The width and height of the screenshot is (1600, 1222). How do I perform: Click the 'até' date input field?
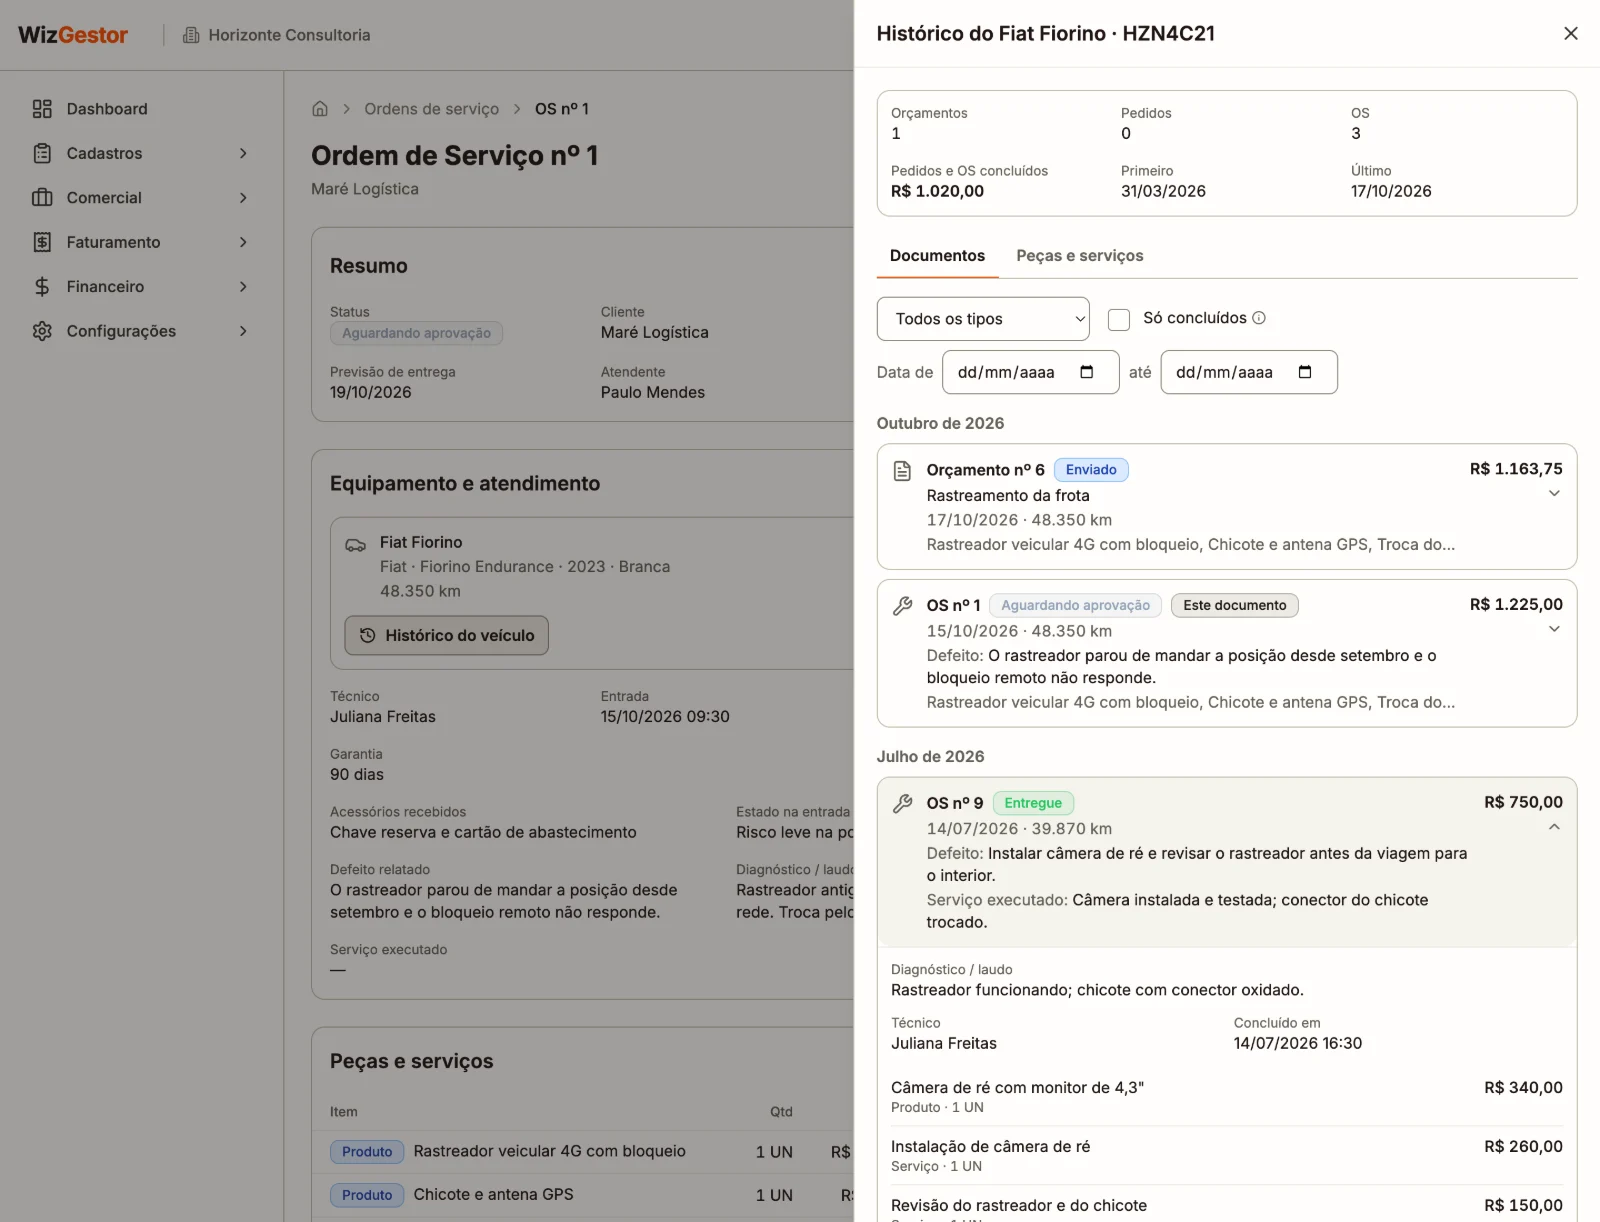1249,372
